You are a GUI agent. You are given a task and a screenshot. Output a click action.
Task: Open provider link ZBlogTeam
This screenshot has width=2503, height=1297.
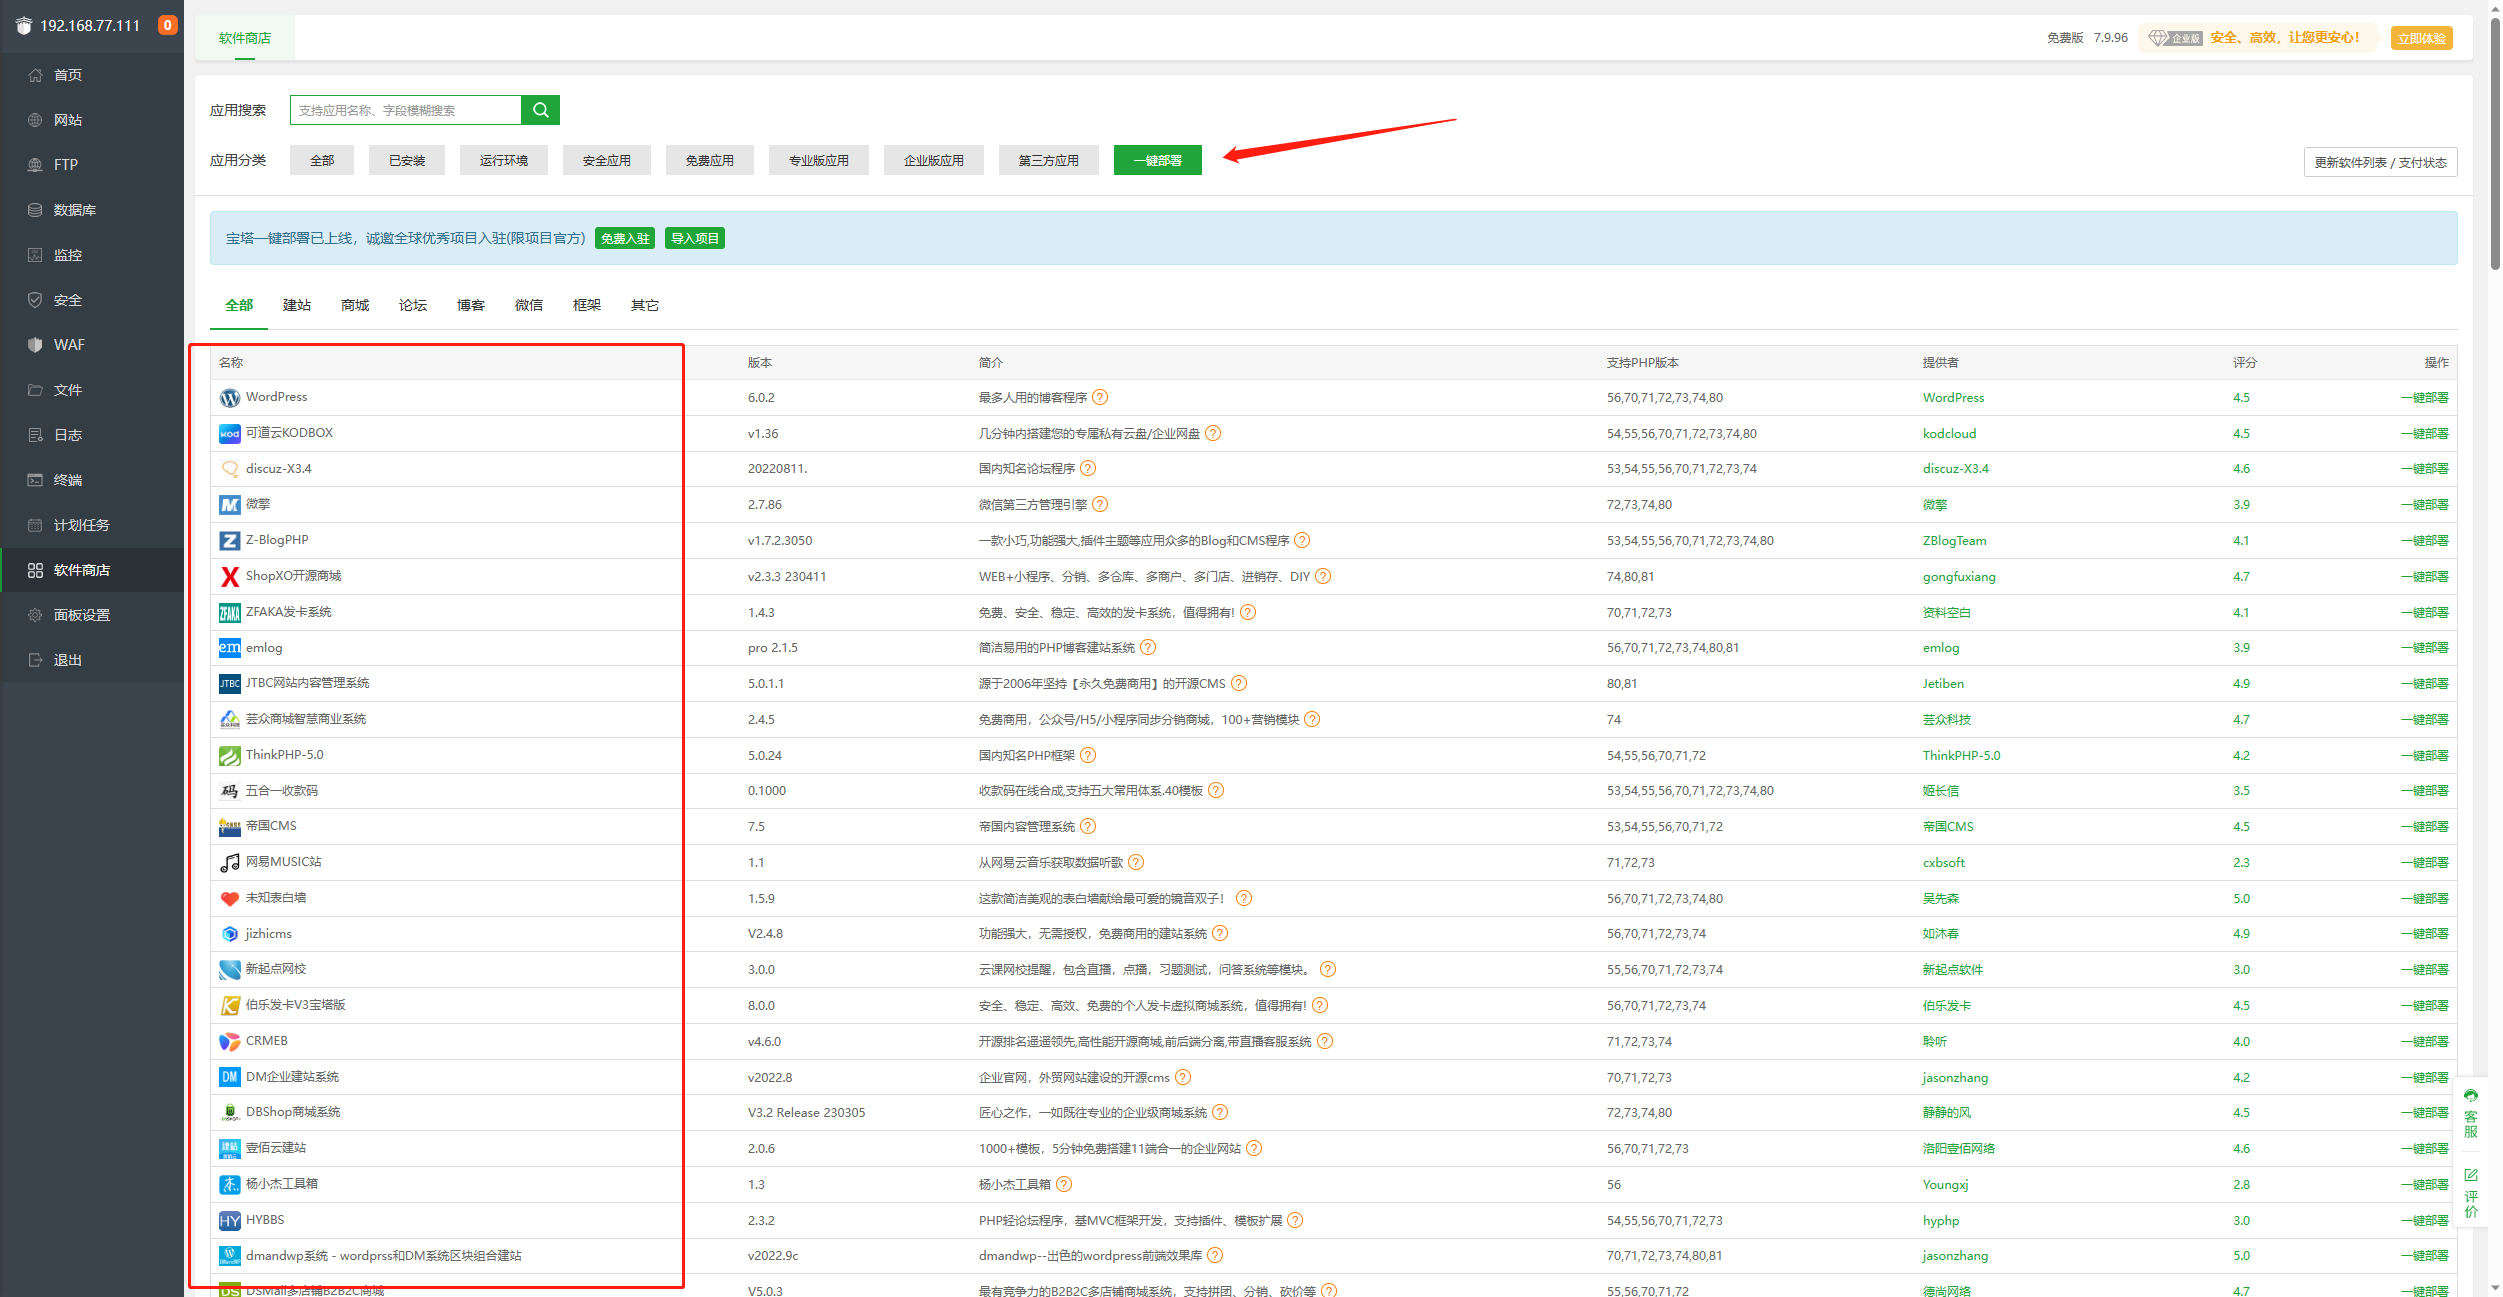(x=1954, y=541)
